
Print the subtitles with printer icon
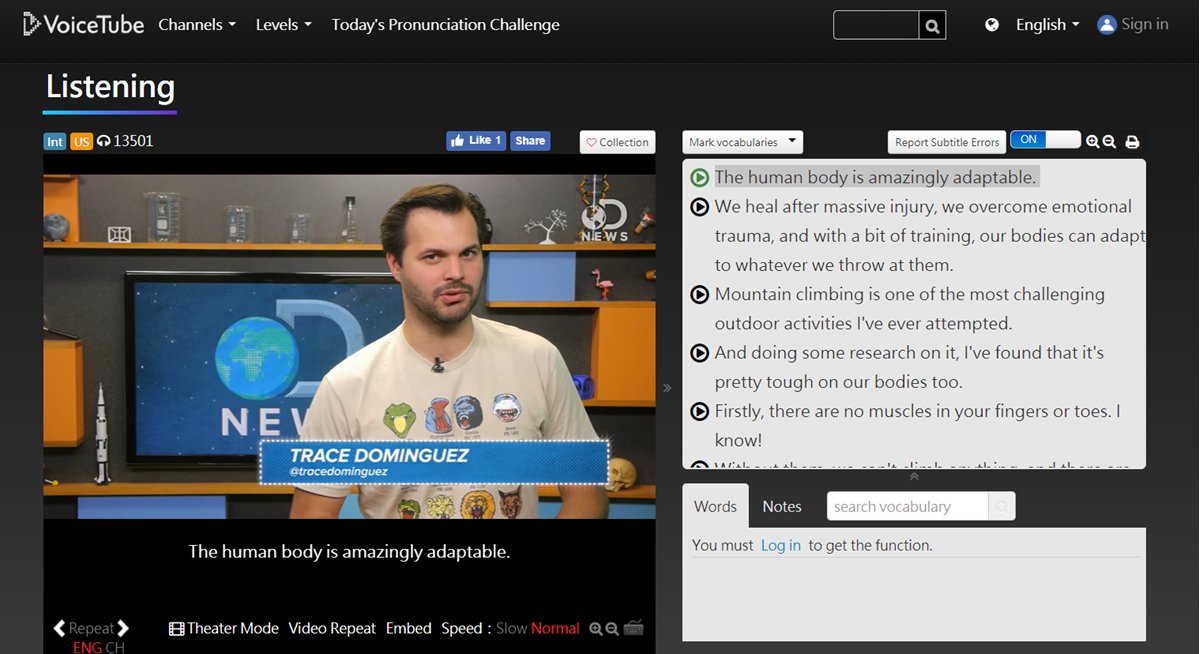tap(1132, 142)
